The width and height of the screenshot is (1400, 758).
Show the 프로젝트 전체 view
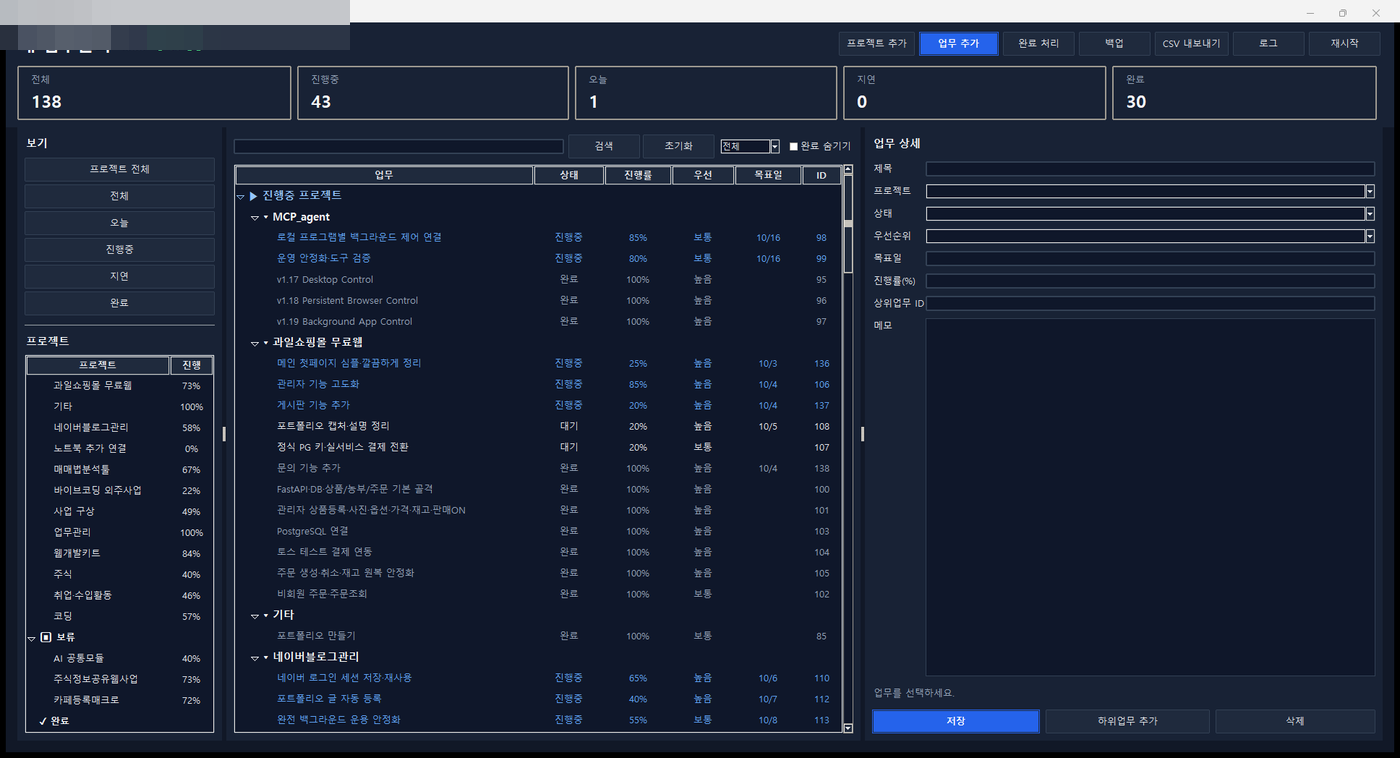[x=119, y=169]
